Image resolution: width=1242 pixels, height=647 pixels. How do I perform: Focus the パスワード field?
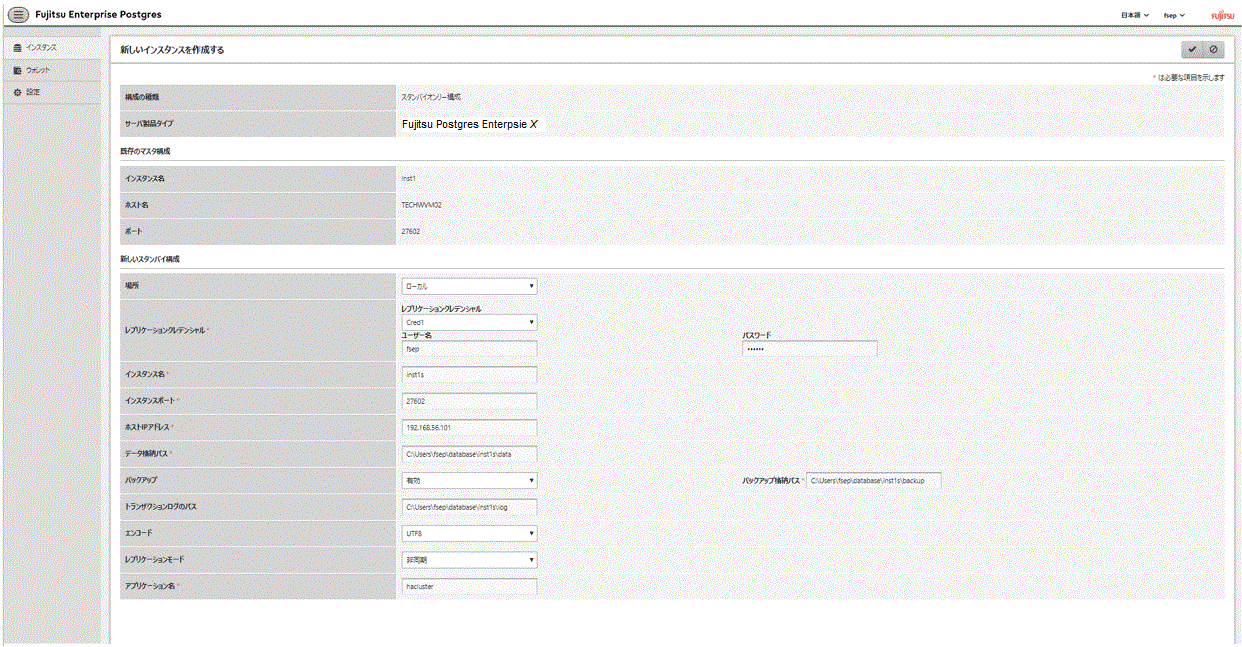point(810,349)
